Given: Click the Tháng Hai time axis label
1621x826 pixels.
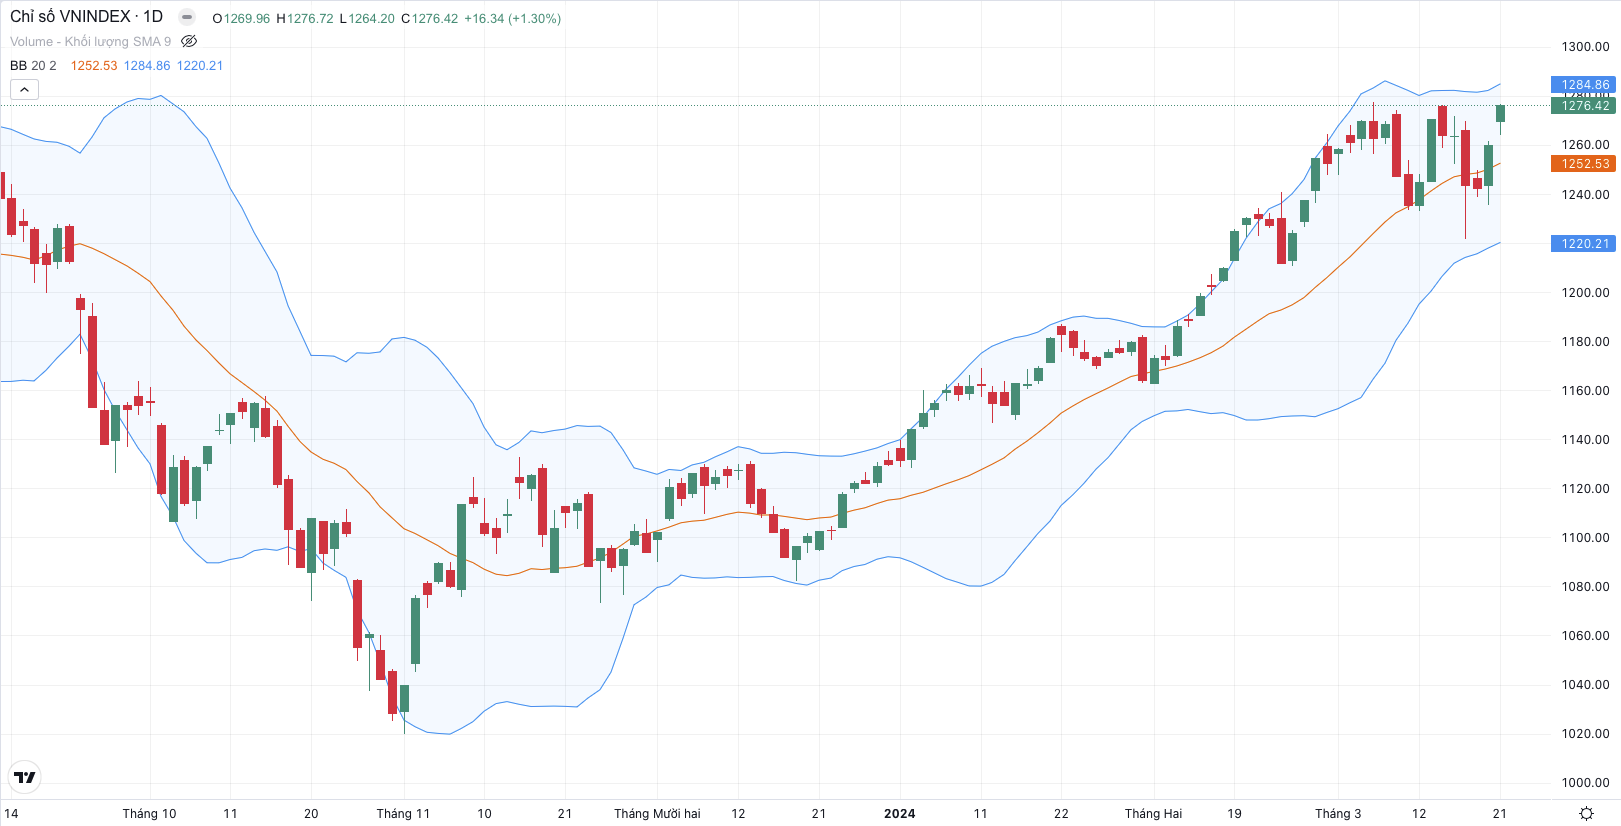Looking at the screenshot, I should tap(1153, 813).
